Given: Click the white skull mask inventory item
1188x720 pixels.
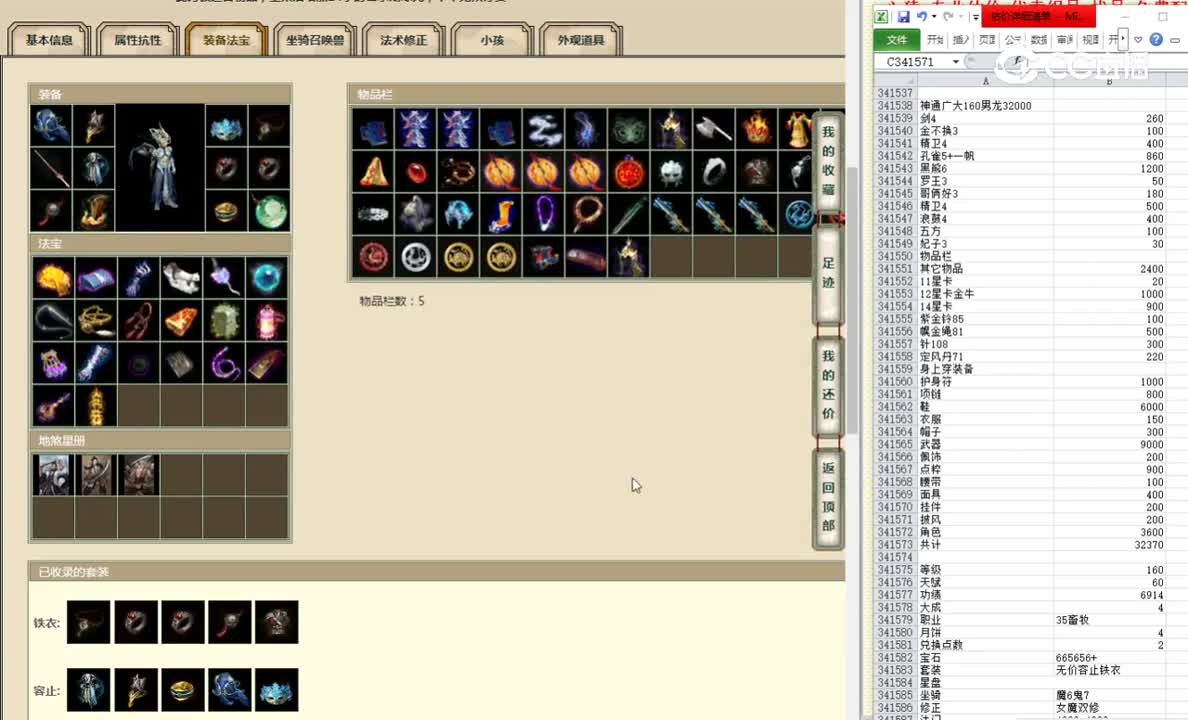Looking at the screenshot, I should pyautogui.click(x=670, y=171).
